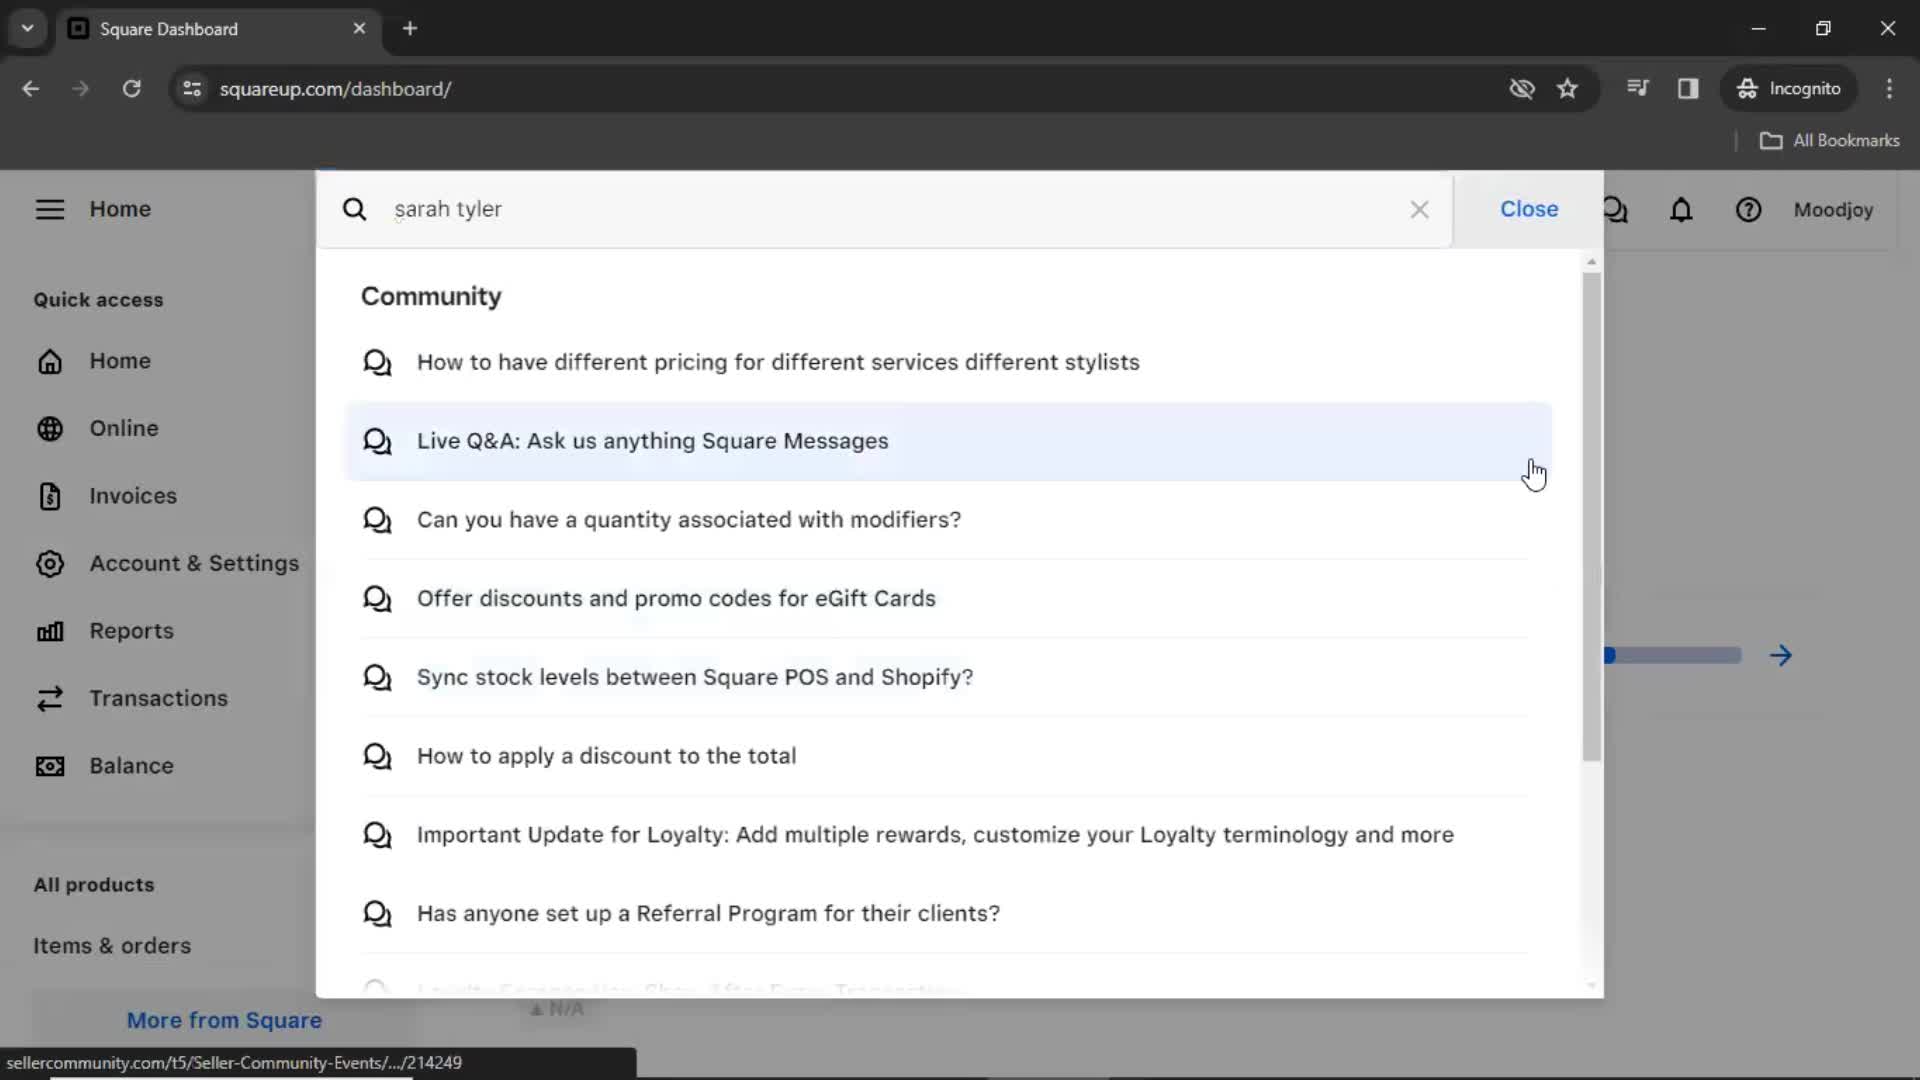Open All Bookmarks folder
1920x1080 pixels.
tap(1829, 141)
